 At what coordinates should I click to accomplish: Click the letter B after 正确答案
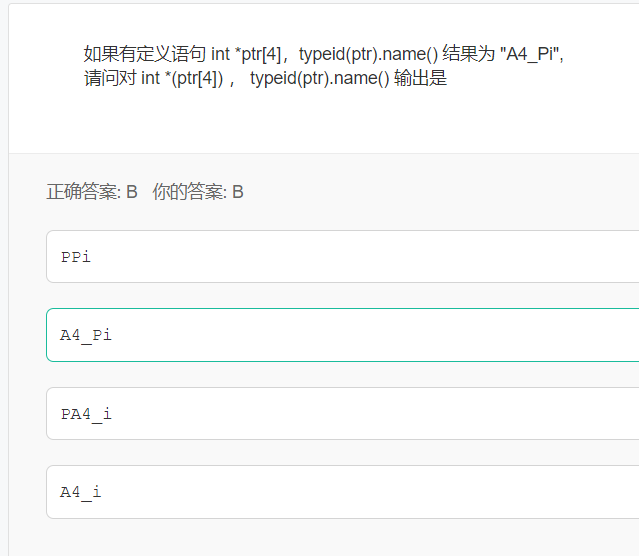point(131,192)
